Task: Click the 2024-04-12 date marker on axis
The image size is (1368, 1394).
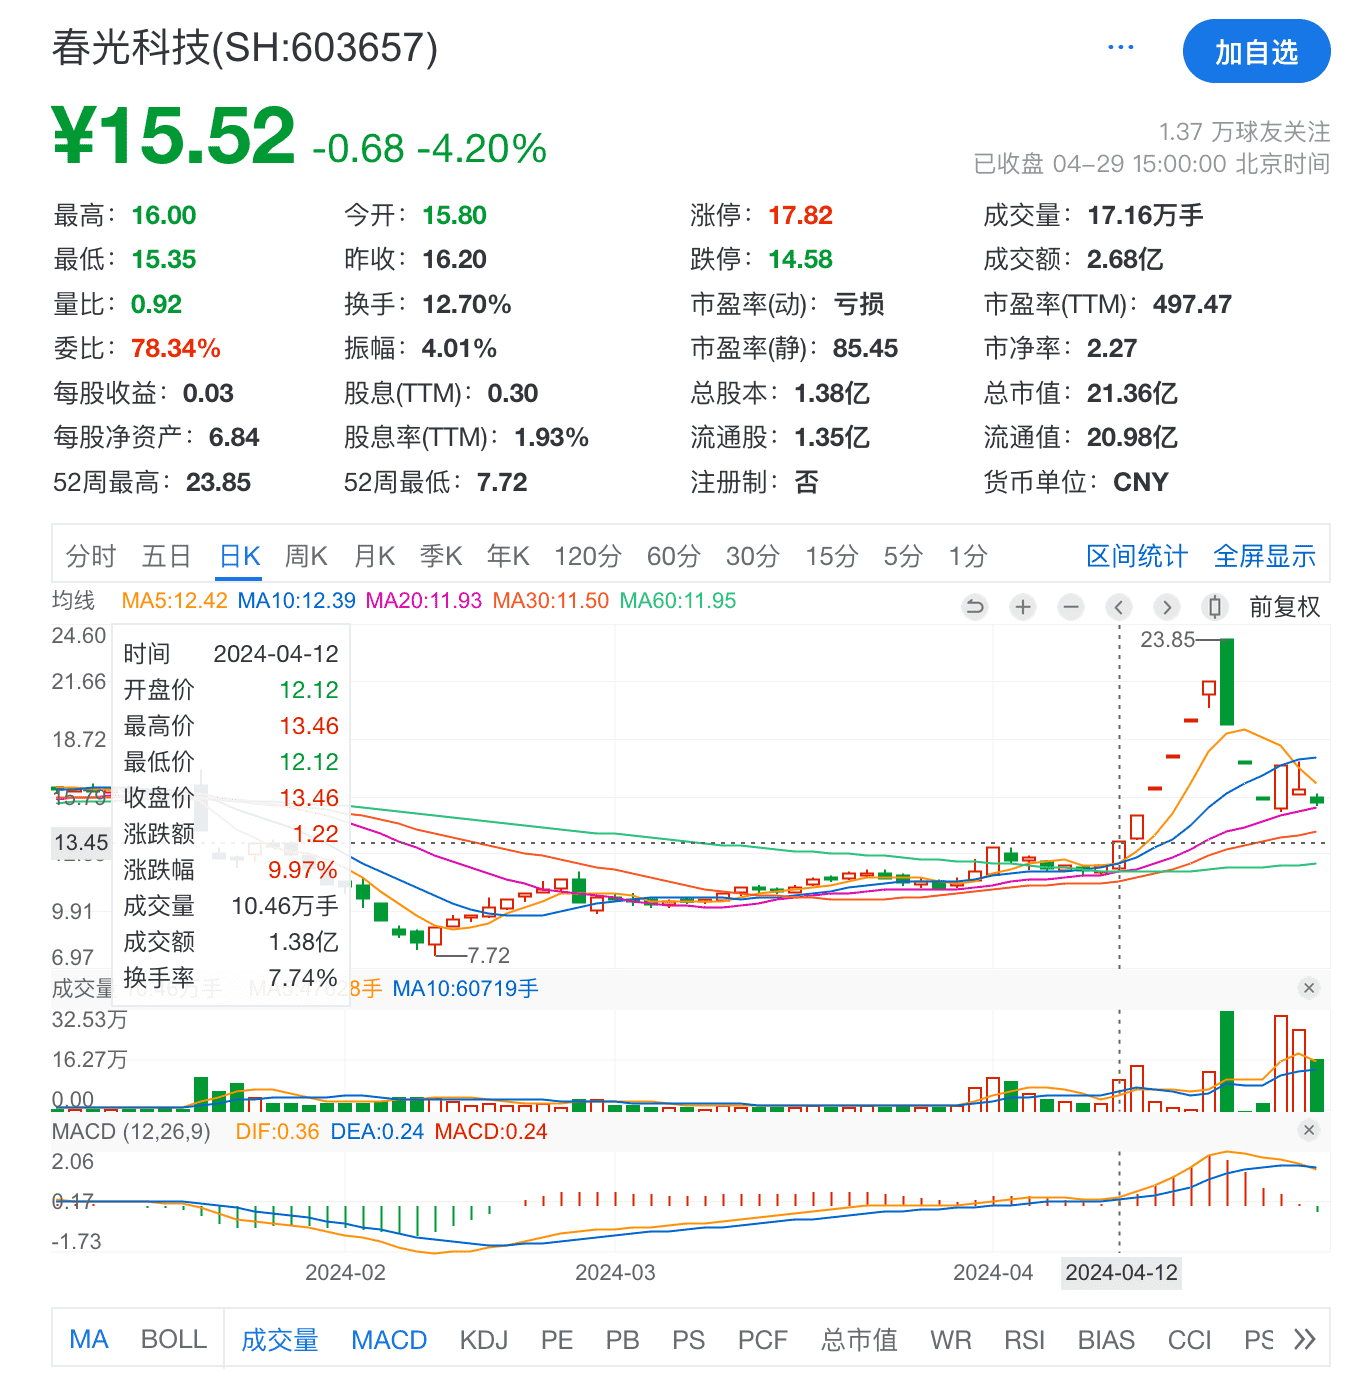Action: point(1121,1273)
